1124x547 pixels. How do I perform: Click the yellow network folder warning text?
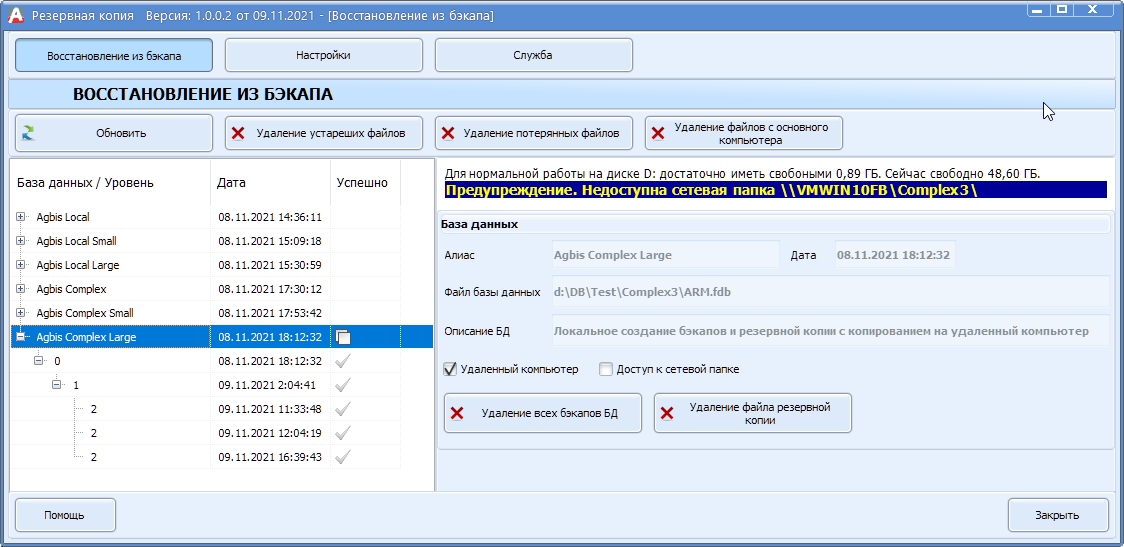point(711,191)
